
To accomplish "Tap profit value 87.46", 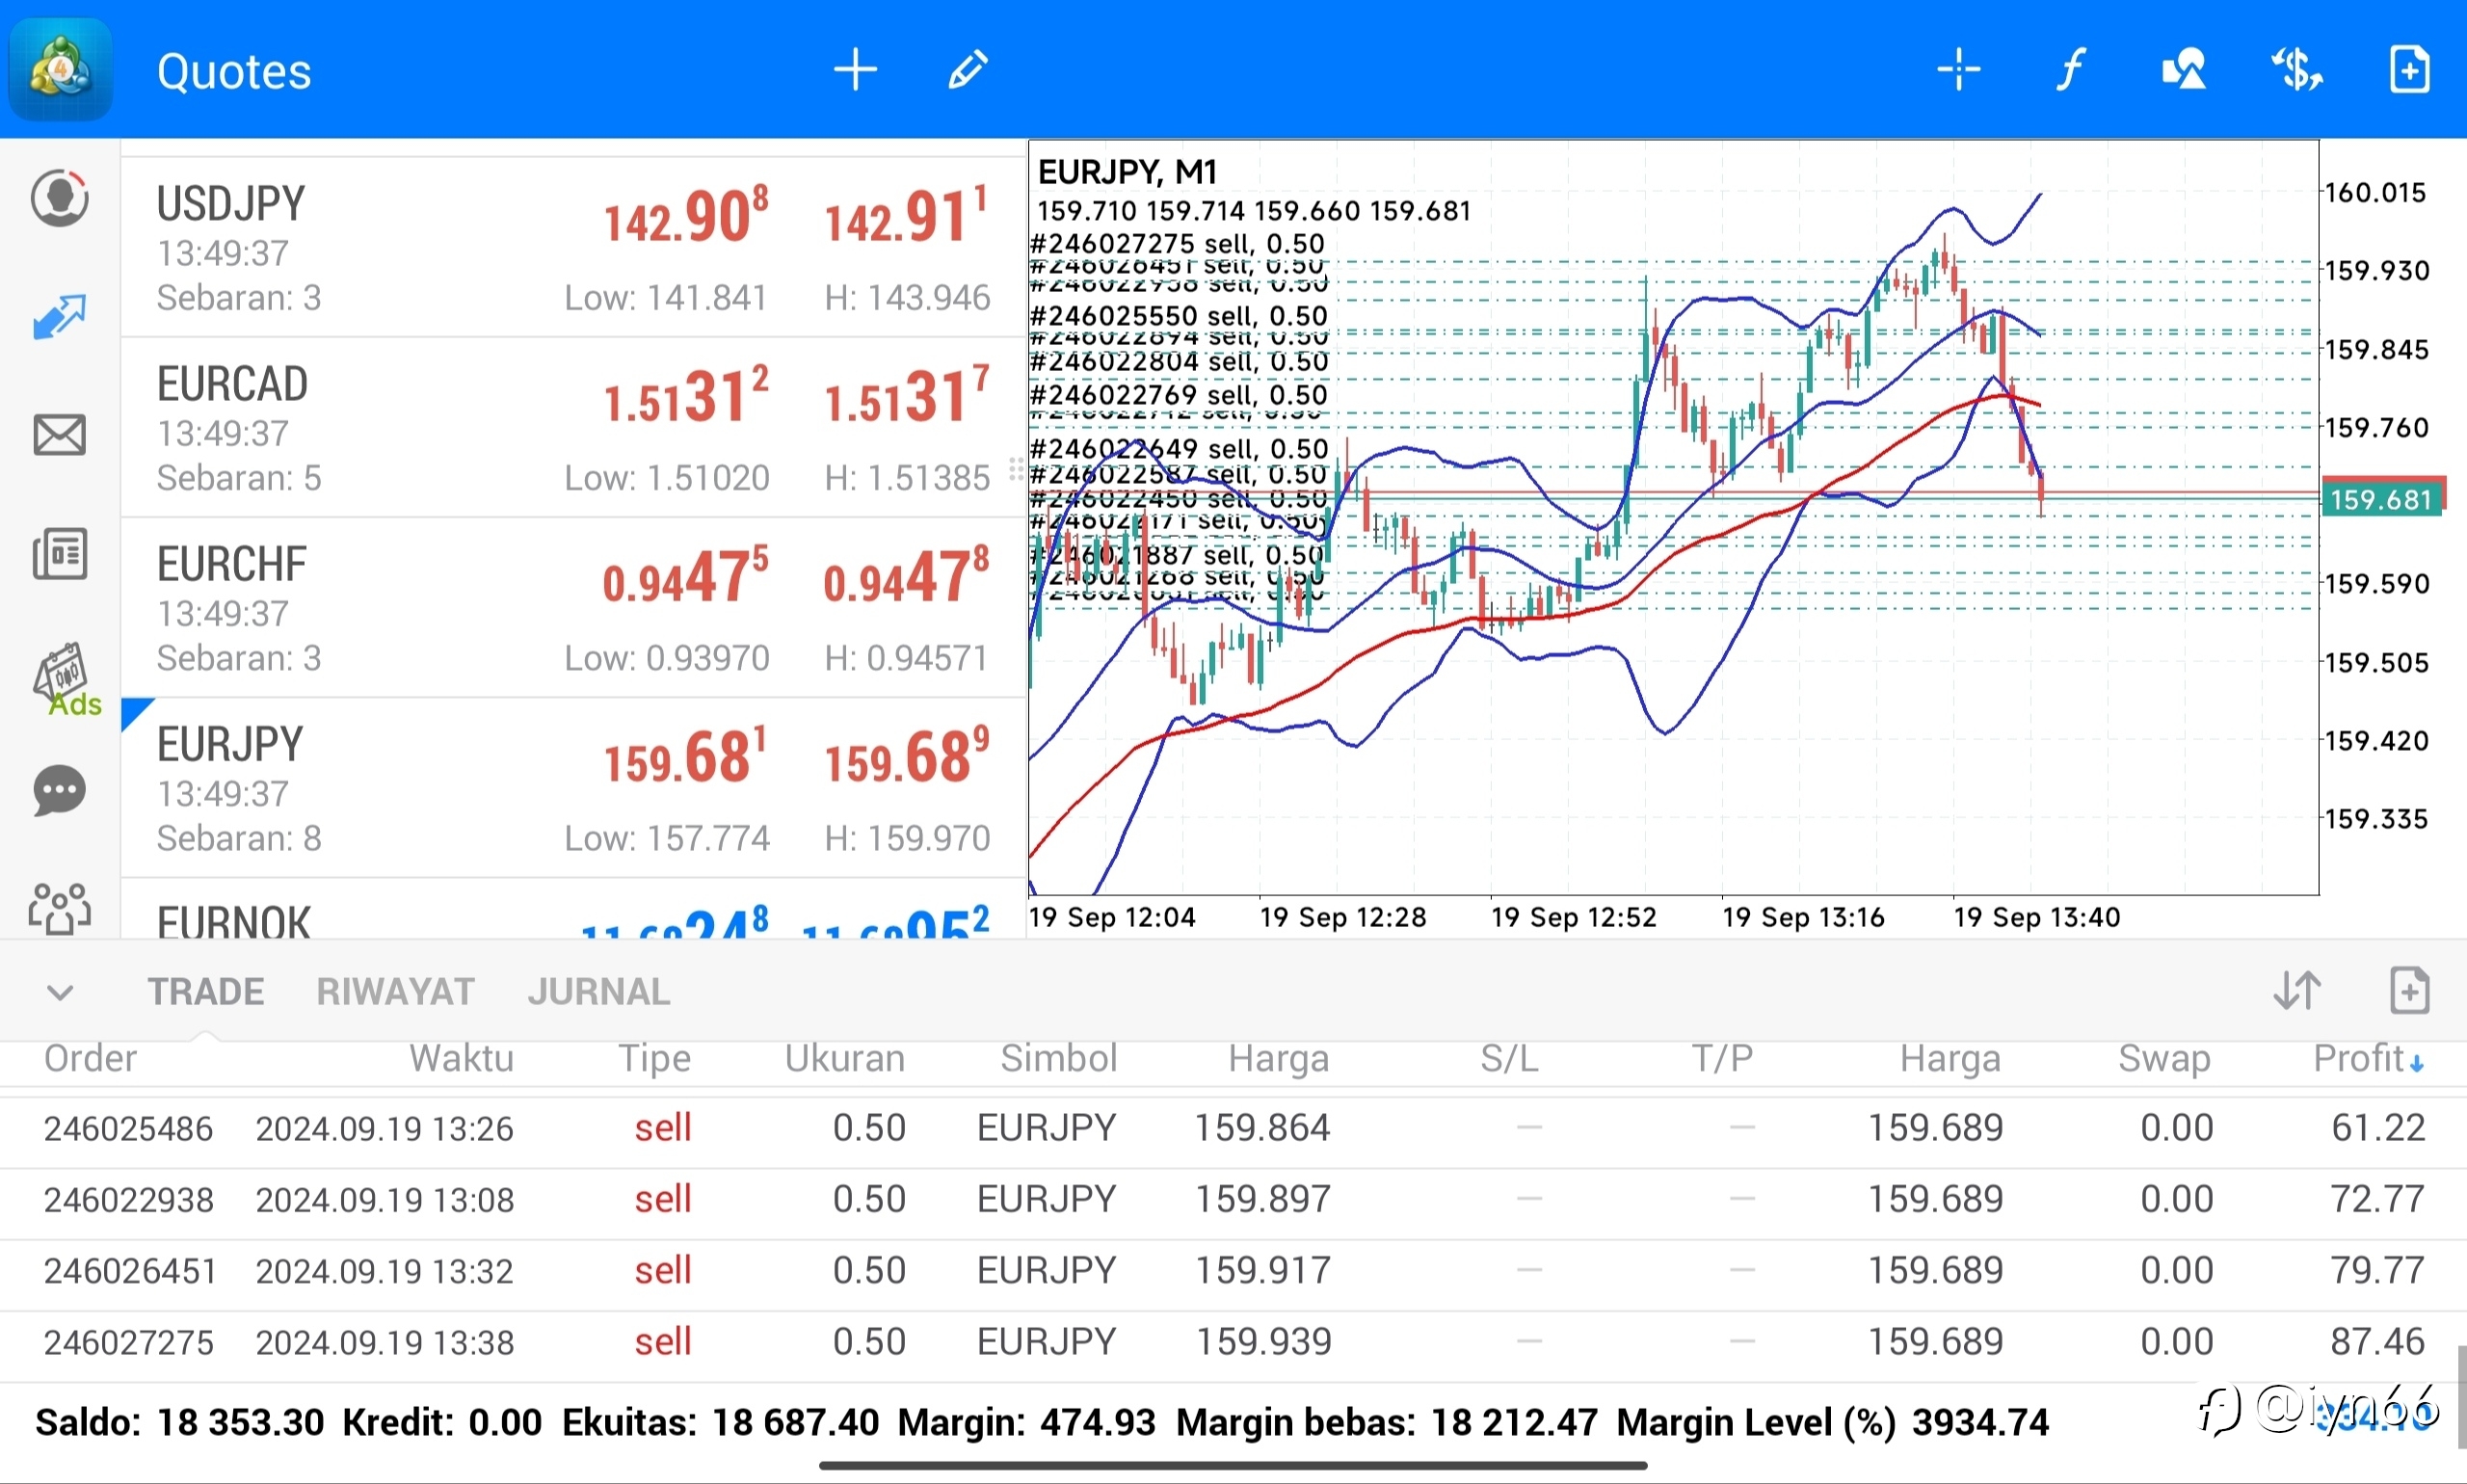I will (x=2378, y=1342).
